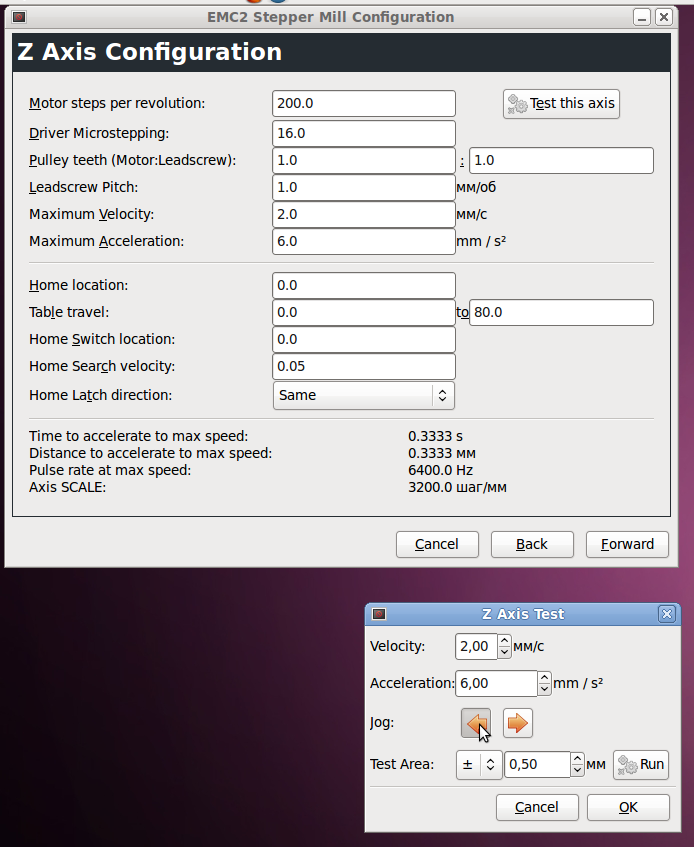Click the Test this axis button
This screenshot has height=847, width=694.
pyautogui.click(x=561, y=104)
